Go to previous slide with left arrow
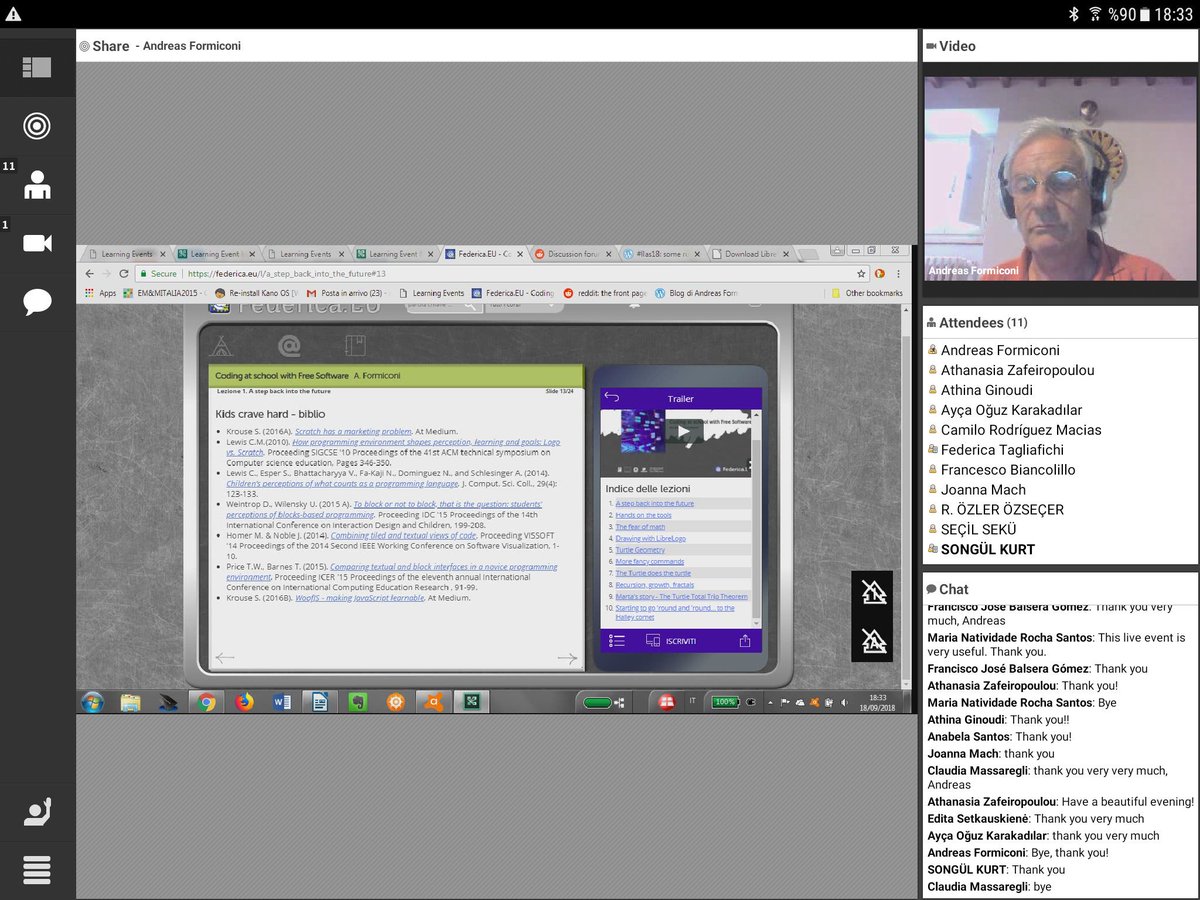The height and width of the screenshot is (900, 1200). 225,657
